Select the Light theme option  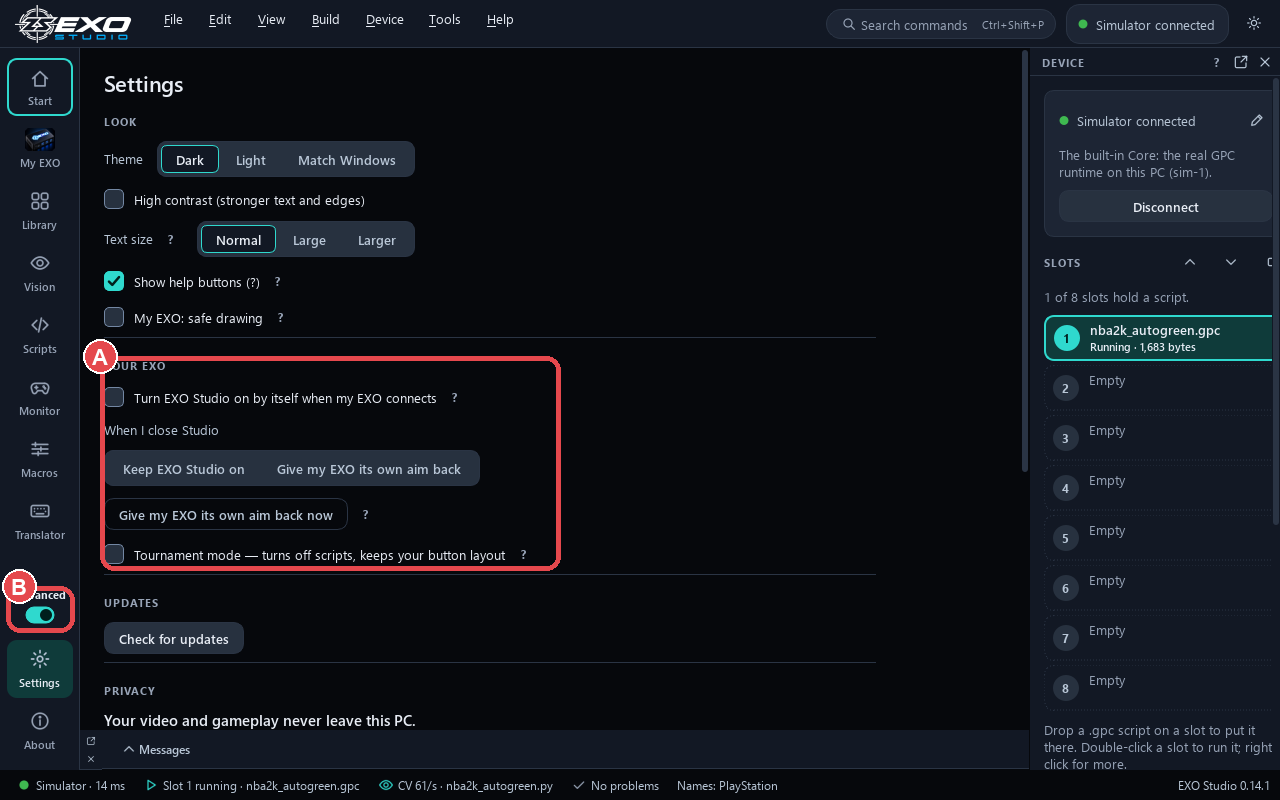[x=251, y=160]
